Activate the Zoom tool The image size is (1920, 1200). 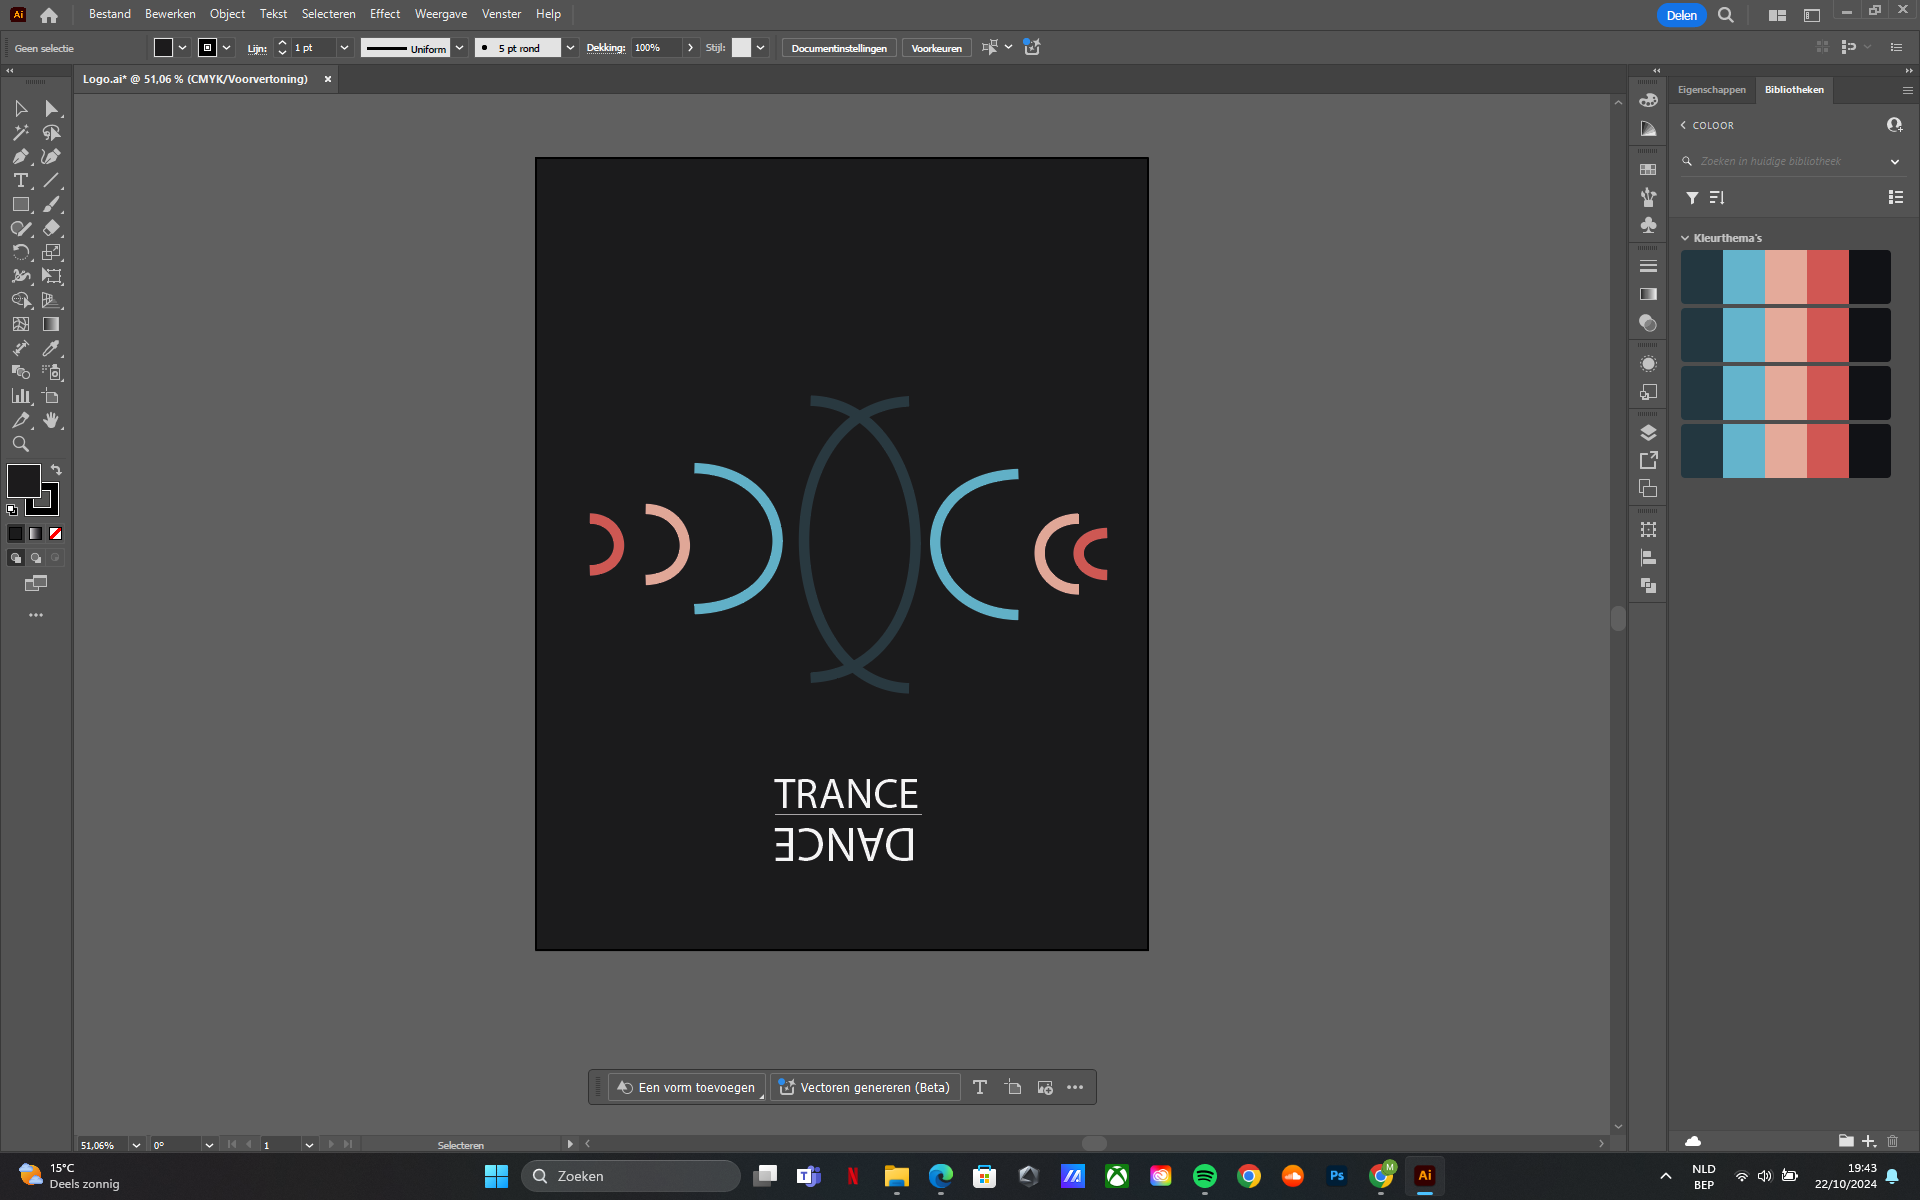20,444
